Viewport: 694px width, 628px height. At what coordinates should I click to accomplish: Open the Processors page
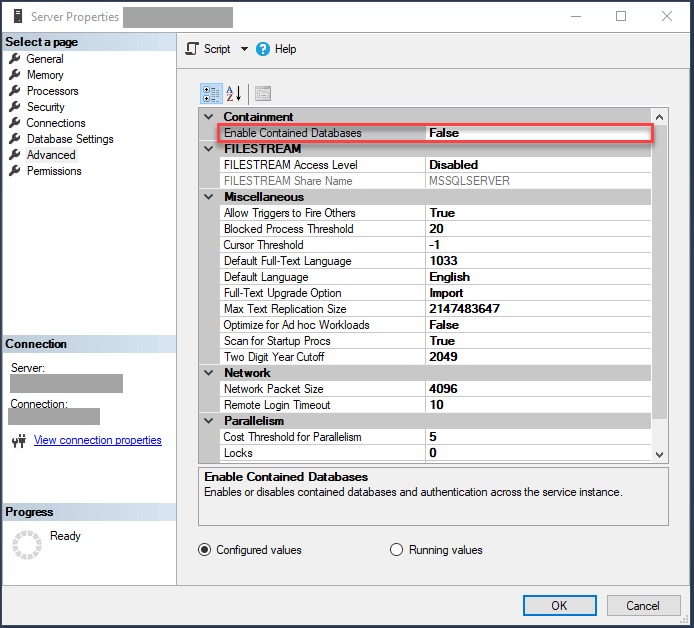click(53, 91)
